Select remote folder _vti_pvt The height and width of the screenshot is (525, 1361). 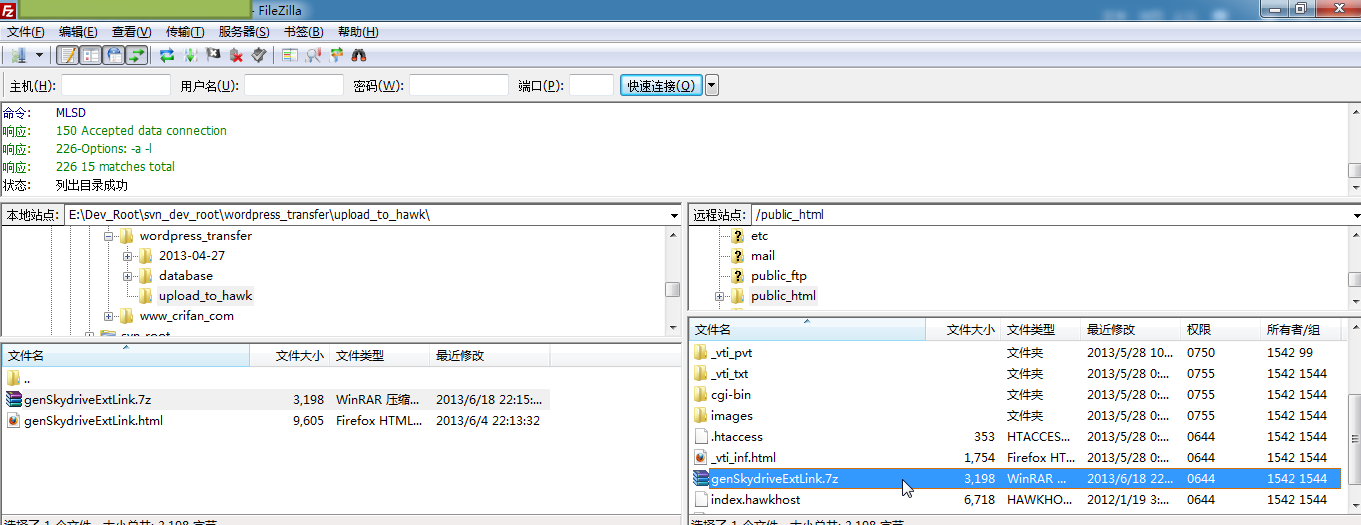pos(1015,352)
